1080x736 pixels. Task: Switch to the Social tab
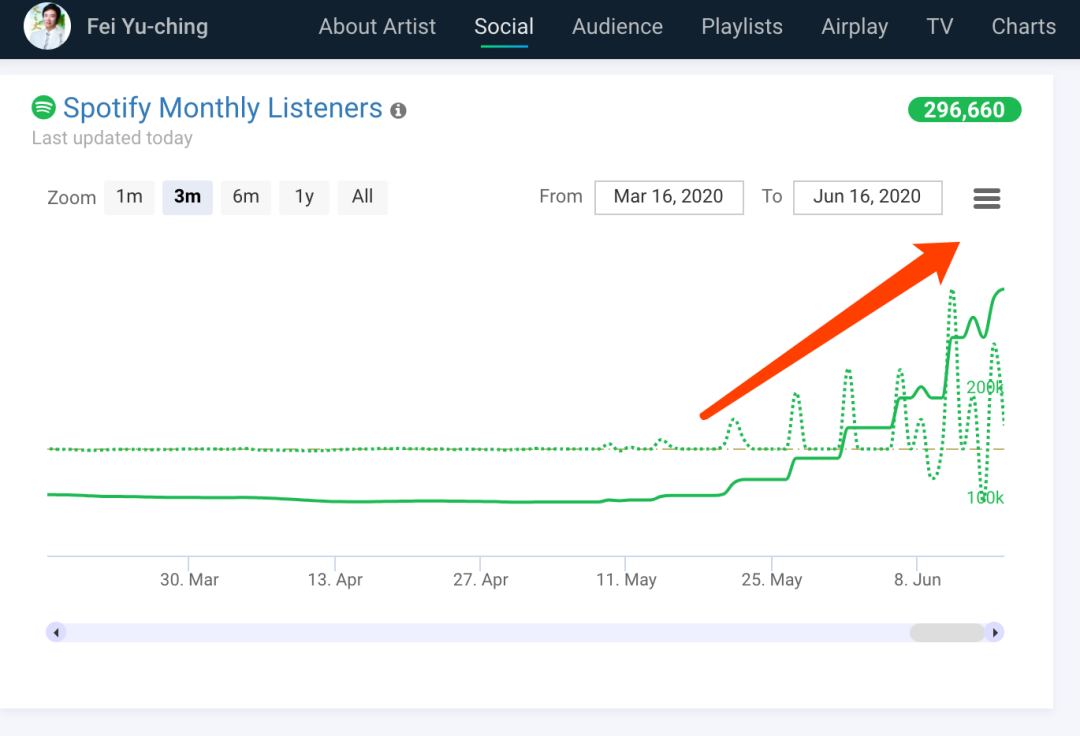[504, 27]
